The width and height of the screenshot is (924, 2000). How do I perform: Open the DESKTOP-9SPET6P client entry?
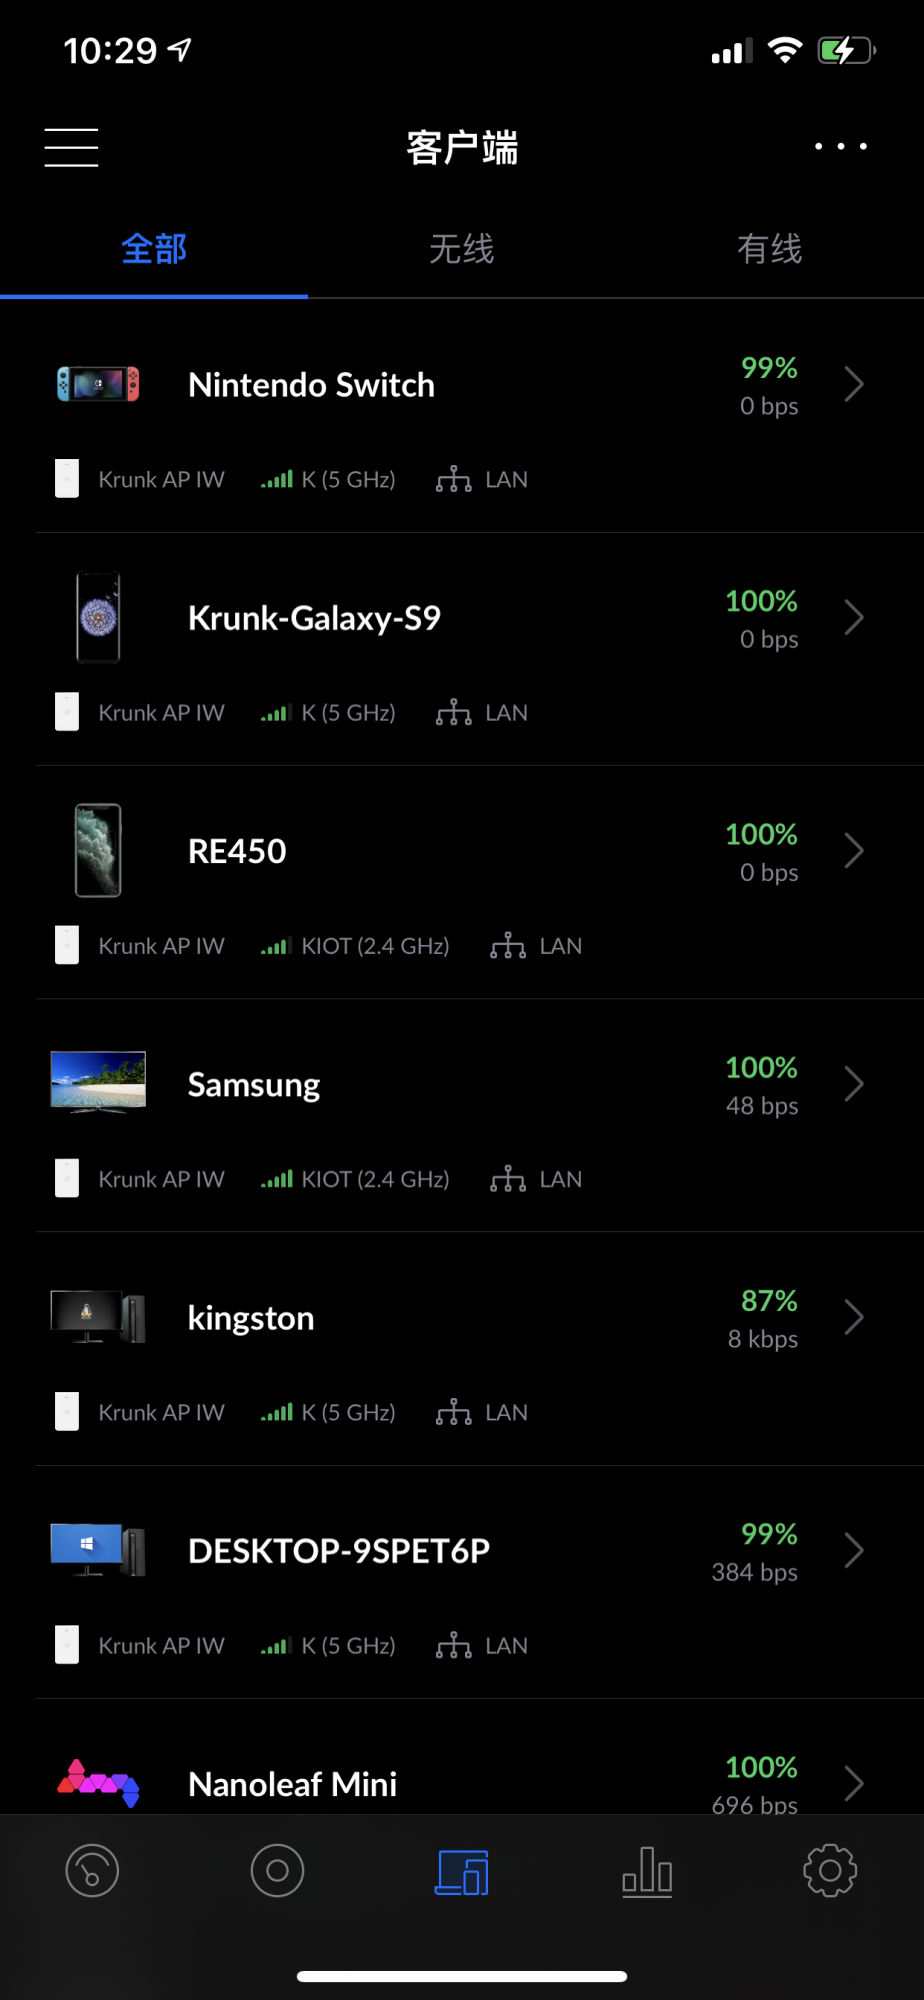[339, 1551]
